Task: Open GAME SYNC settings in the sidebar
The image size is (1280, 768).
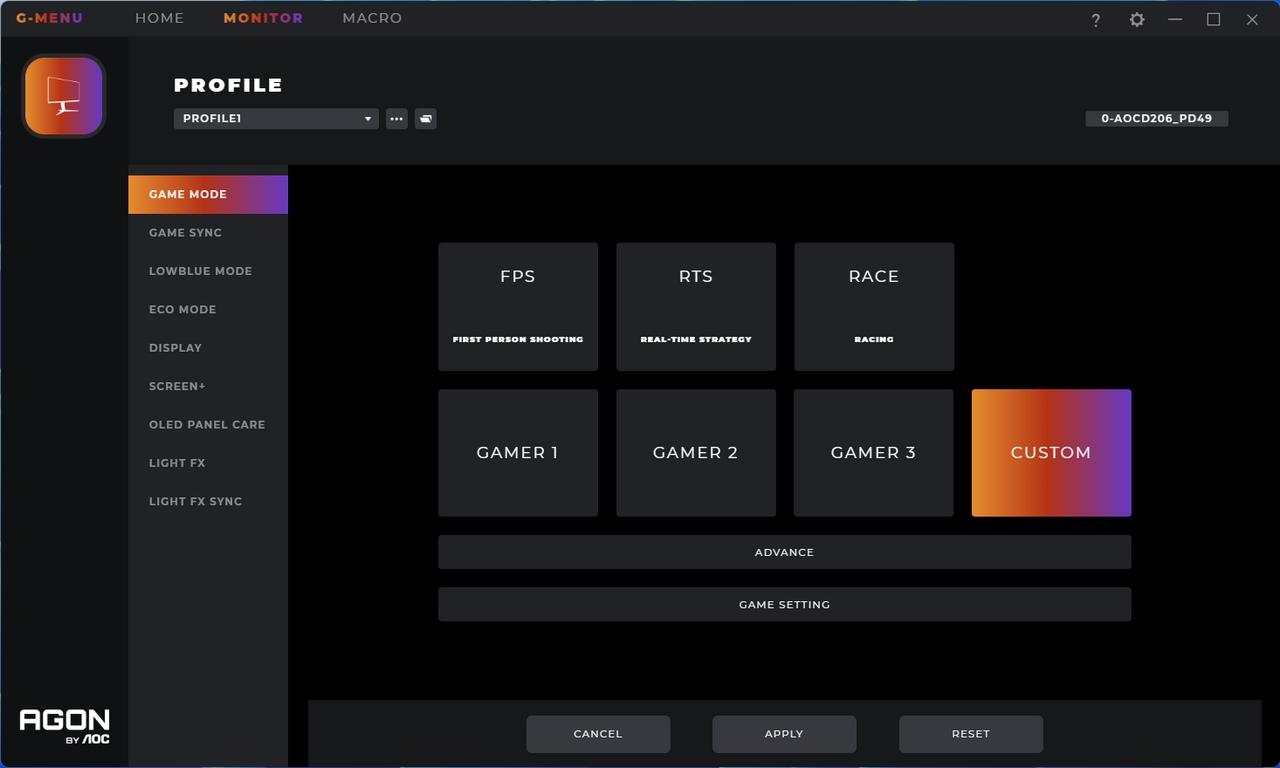Action: pos(208,232)
